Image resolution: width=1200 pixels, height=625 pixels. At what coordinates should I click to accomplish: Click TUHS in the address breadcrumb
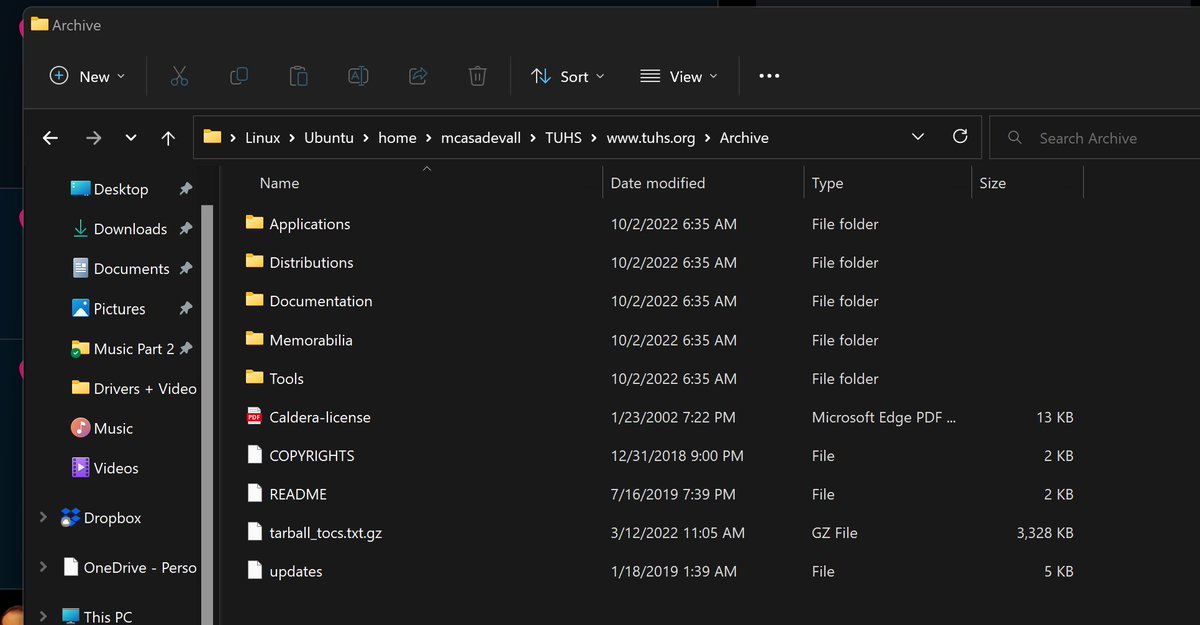pyautogui.click(x=564, y=138)
